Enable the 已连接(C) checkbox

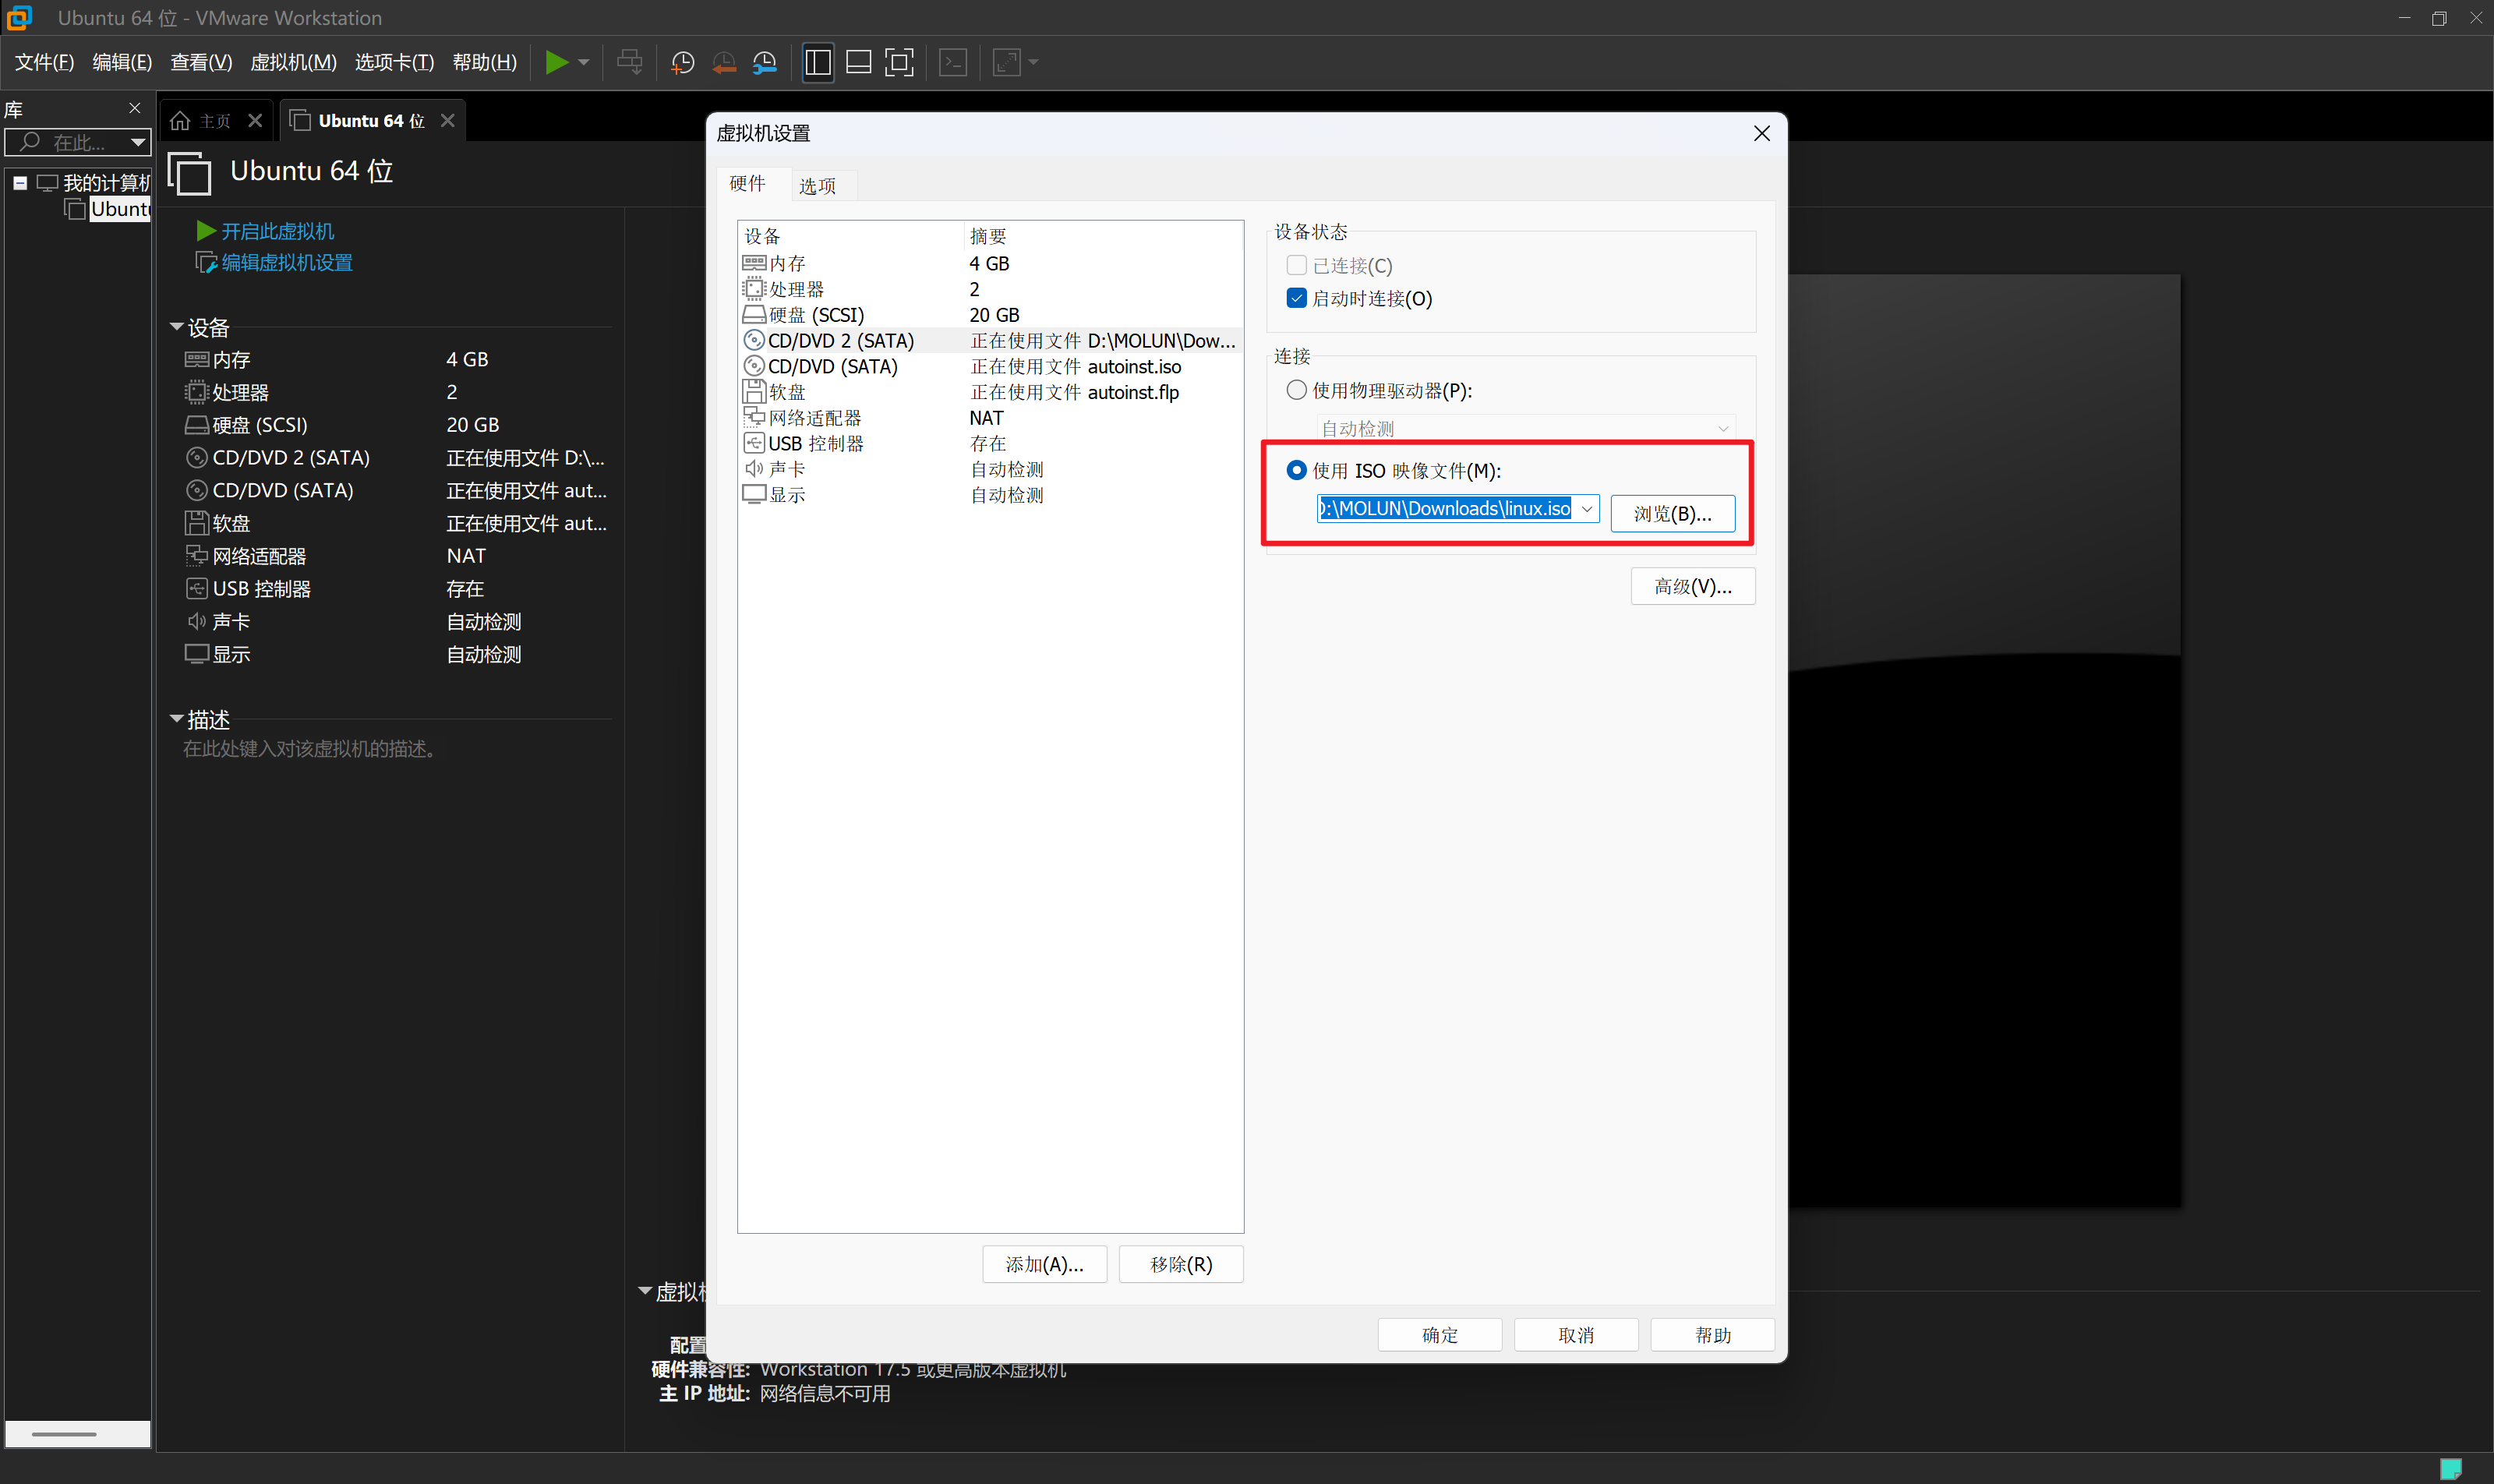1296,265
